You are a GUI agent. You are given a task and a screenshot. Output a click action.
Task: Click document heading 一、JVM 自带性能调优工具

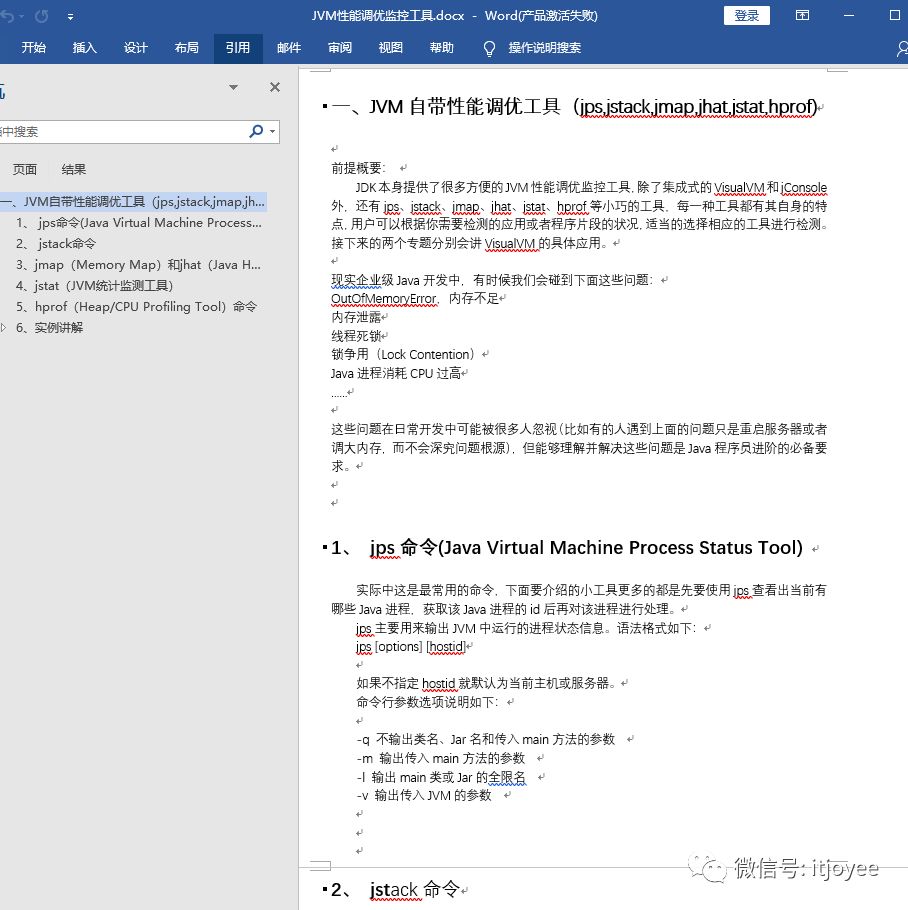click(574, 107)
